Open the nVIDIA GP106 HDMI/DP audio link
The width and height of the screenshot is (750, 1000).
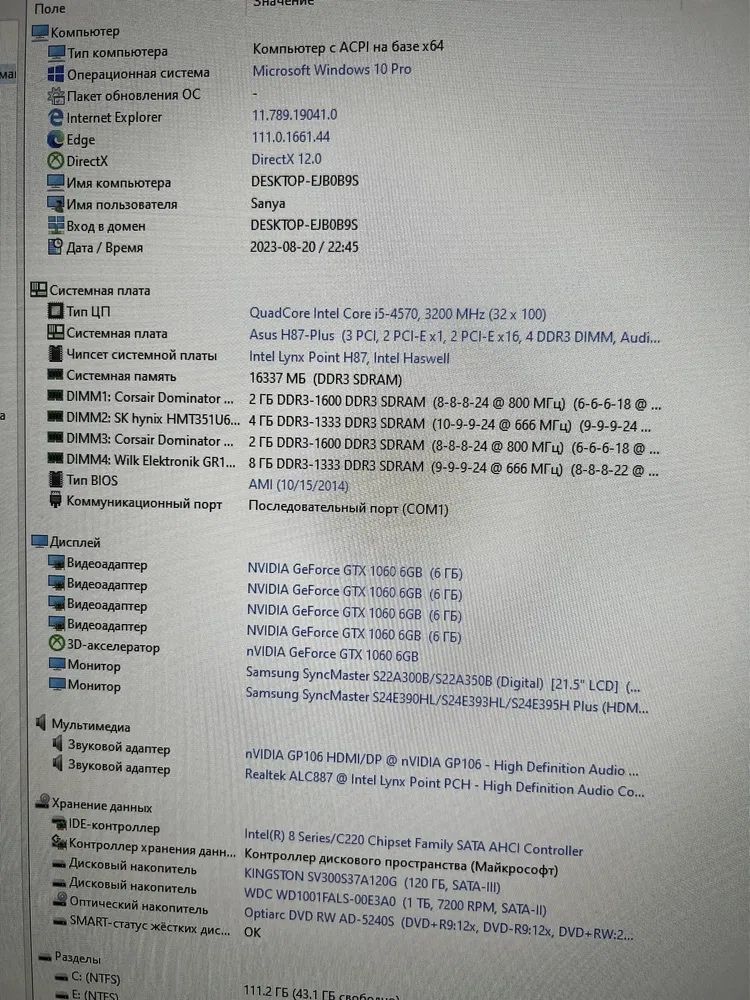pos(441,761)
